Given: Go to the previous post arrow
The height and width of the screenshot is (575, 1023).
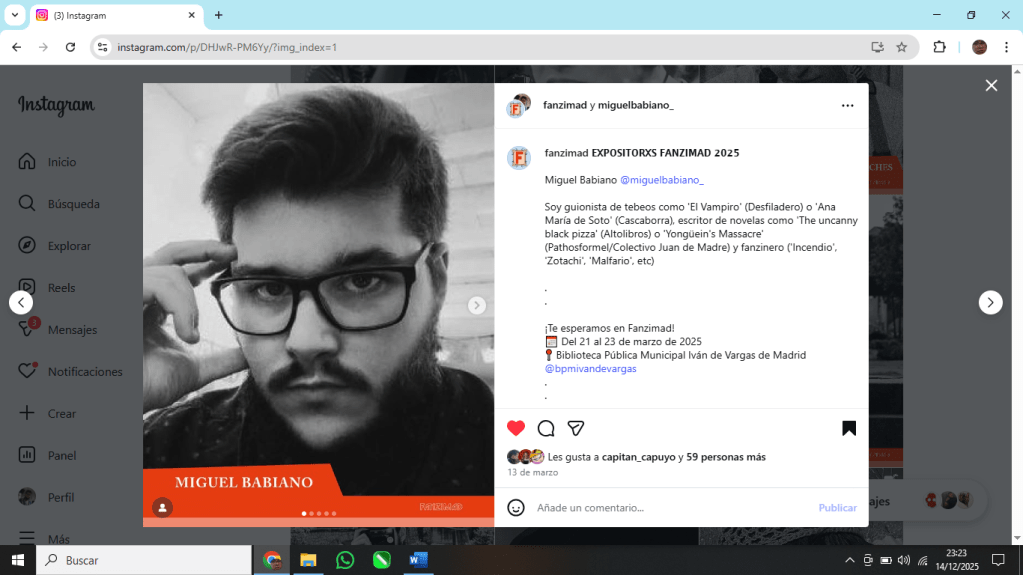Looking at the screenshot, I should (21, 302).
